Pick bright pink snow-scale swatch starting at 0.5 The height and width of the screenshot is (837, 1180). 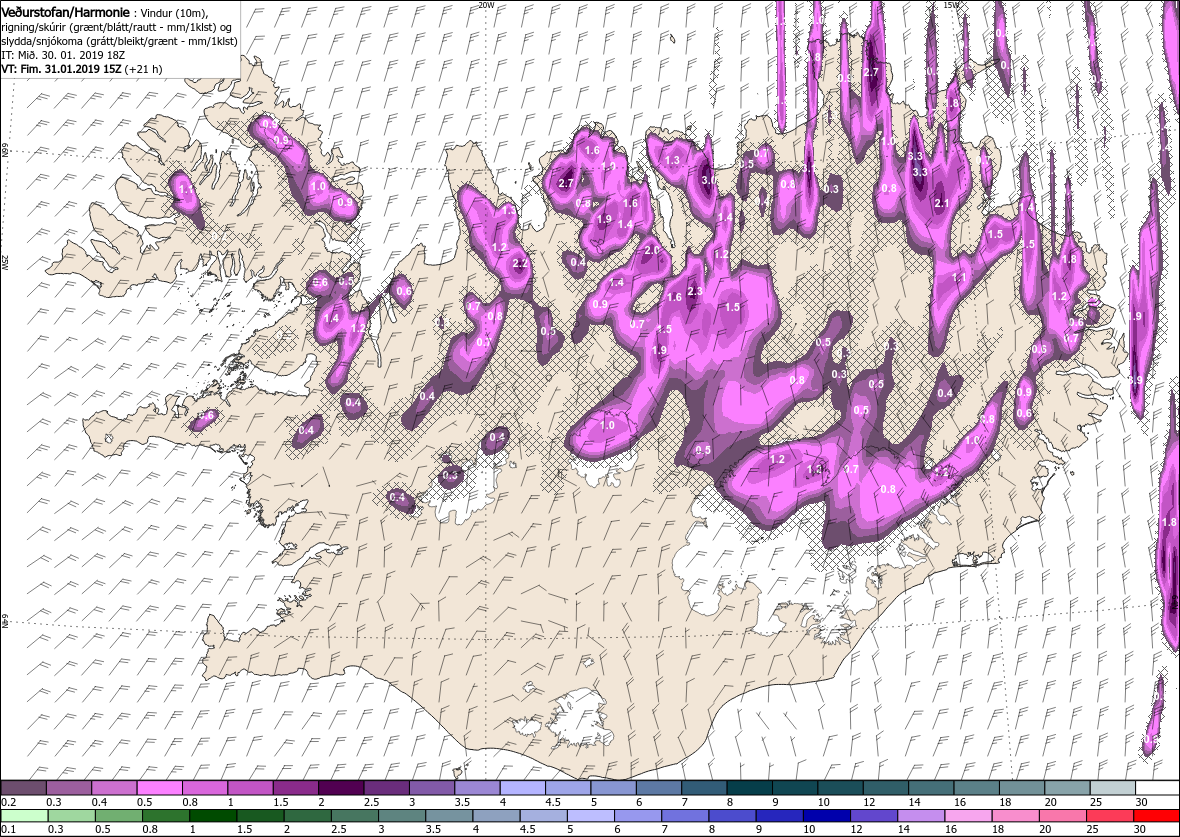click(160, 787)
